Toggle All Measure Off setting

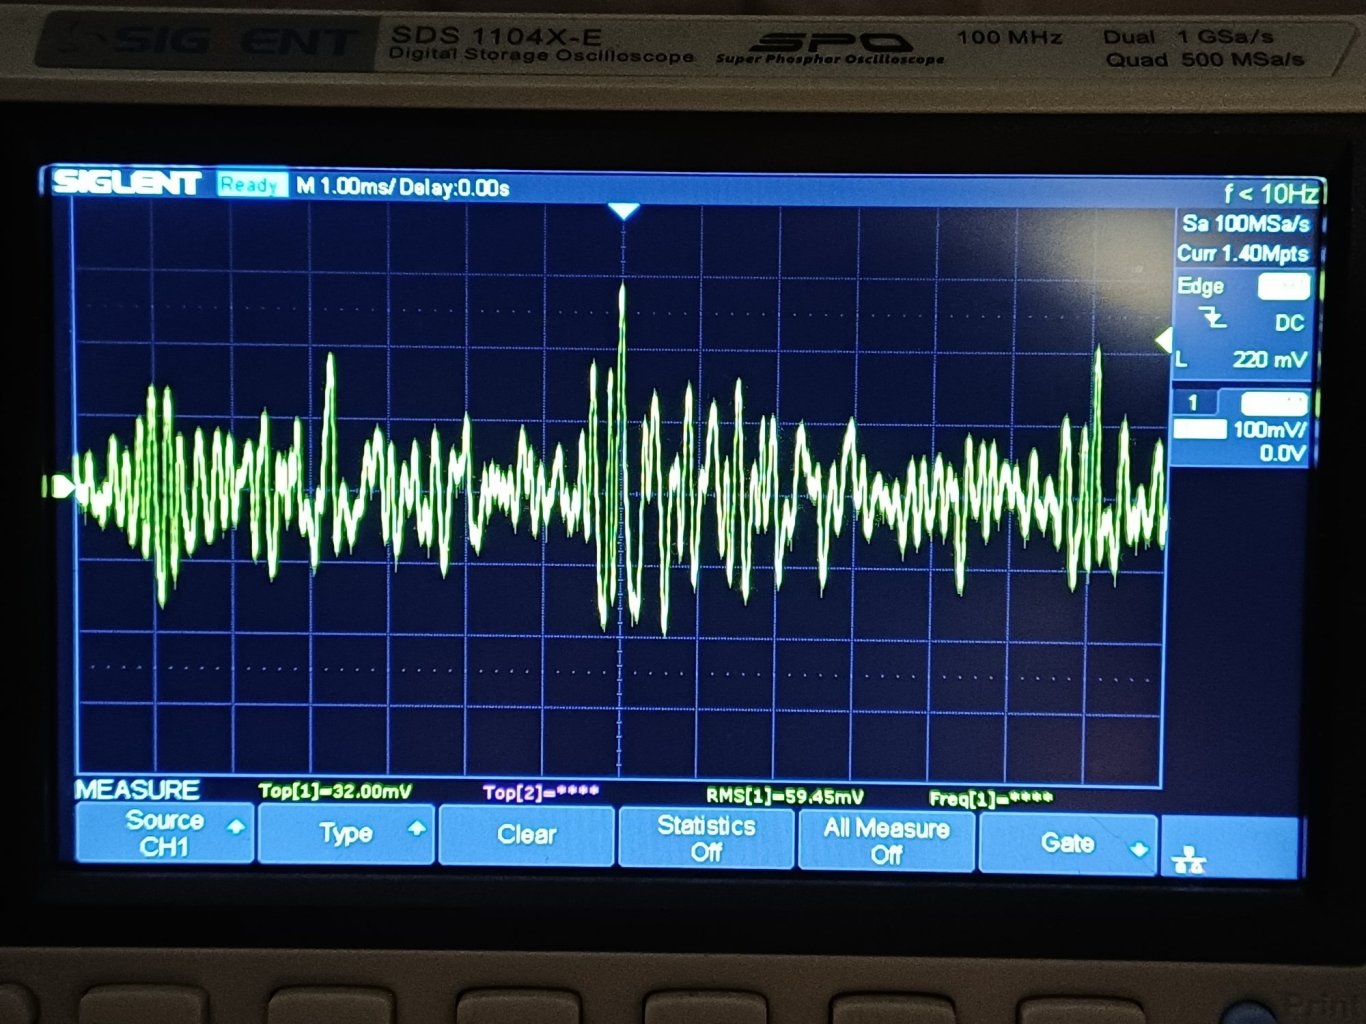886,841
